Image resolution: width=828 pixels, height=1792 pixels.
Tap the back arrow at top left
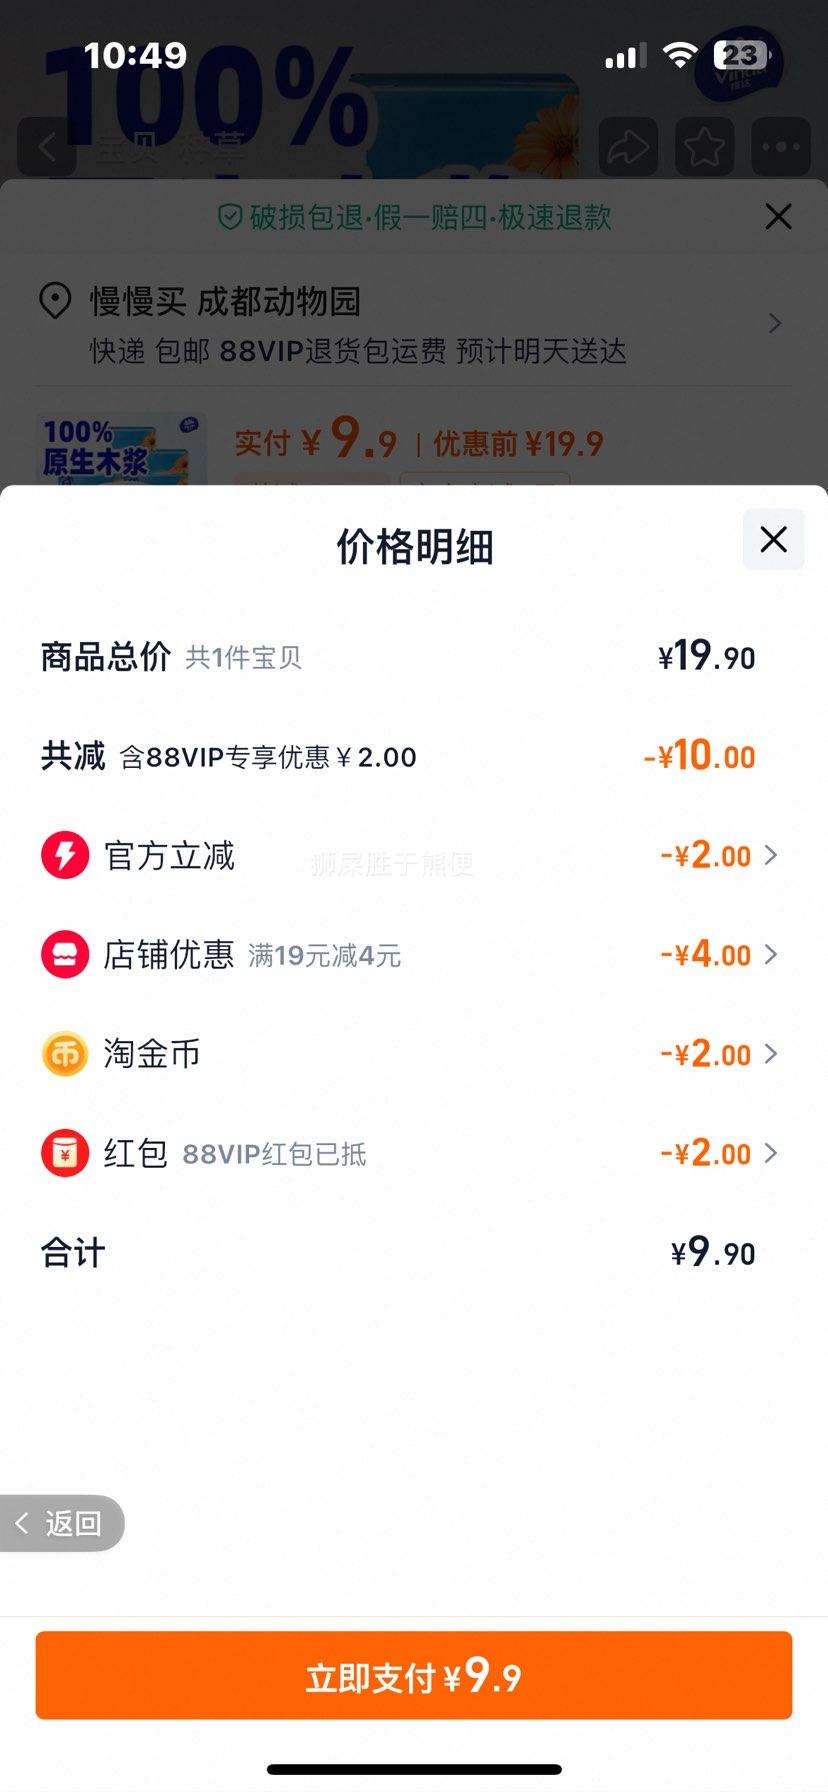47,148
